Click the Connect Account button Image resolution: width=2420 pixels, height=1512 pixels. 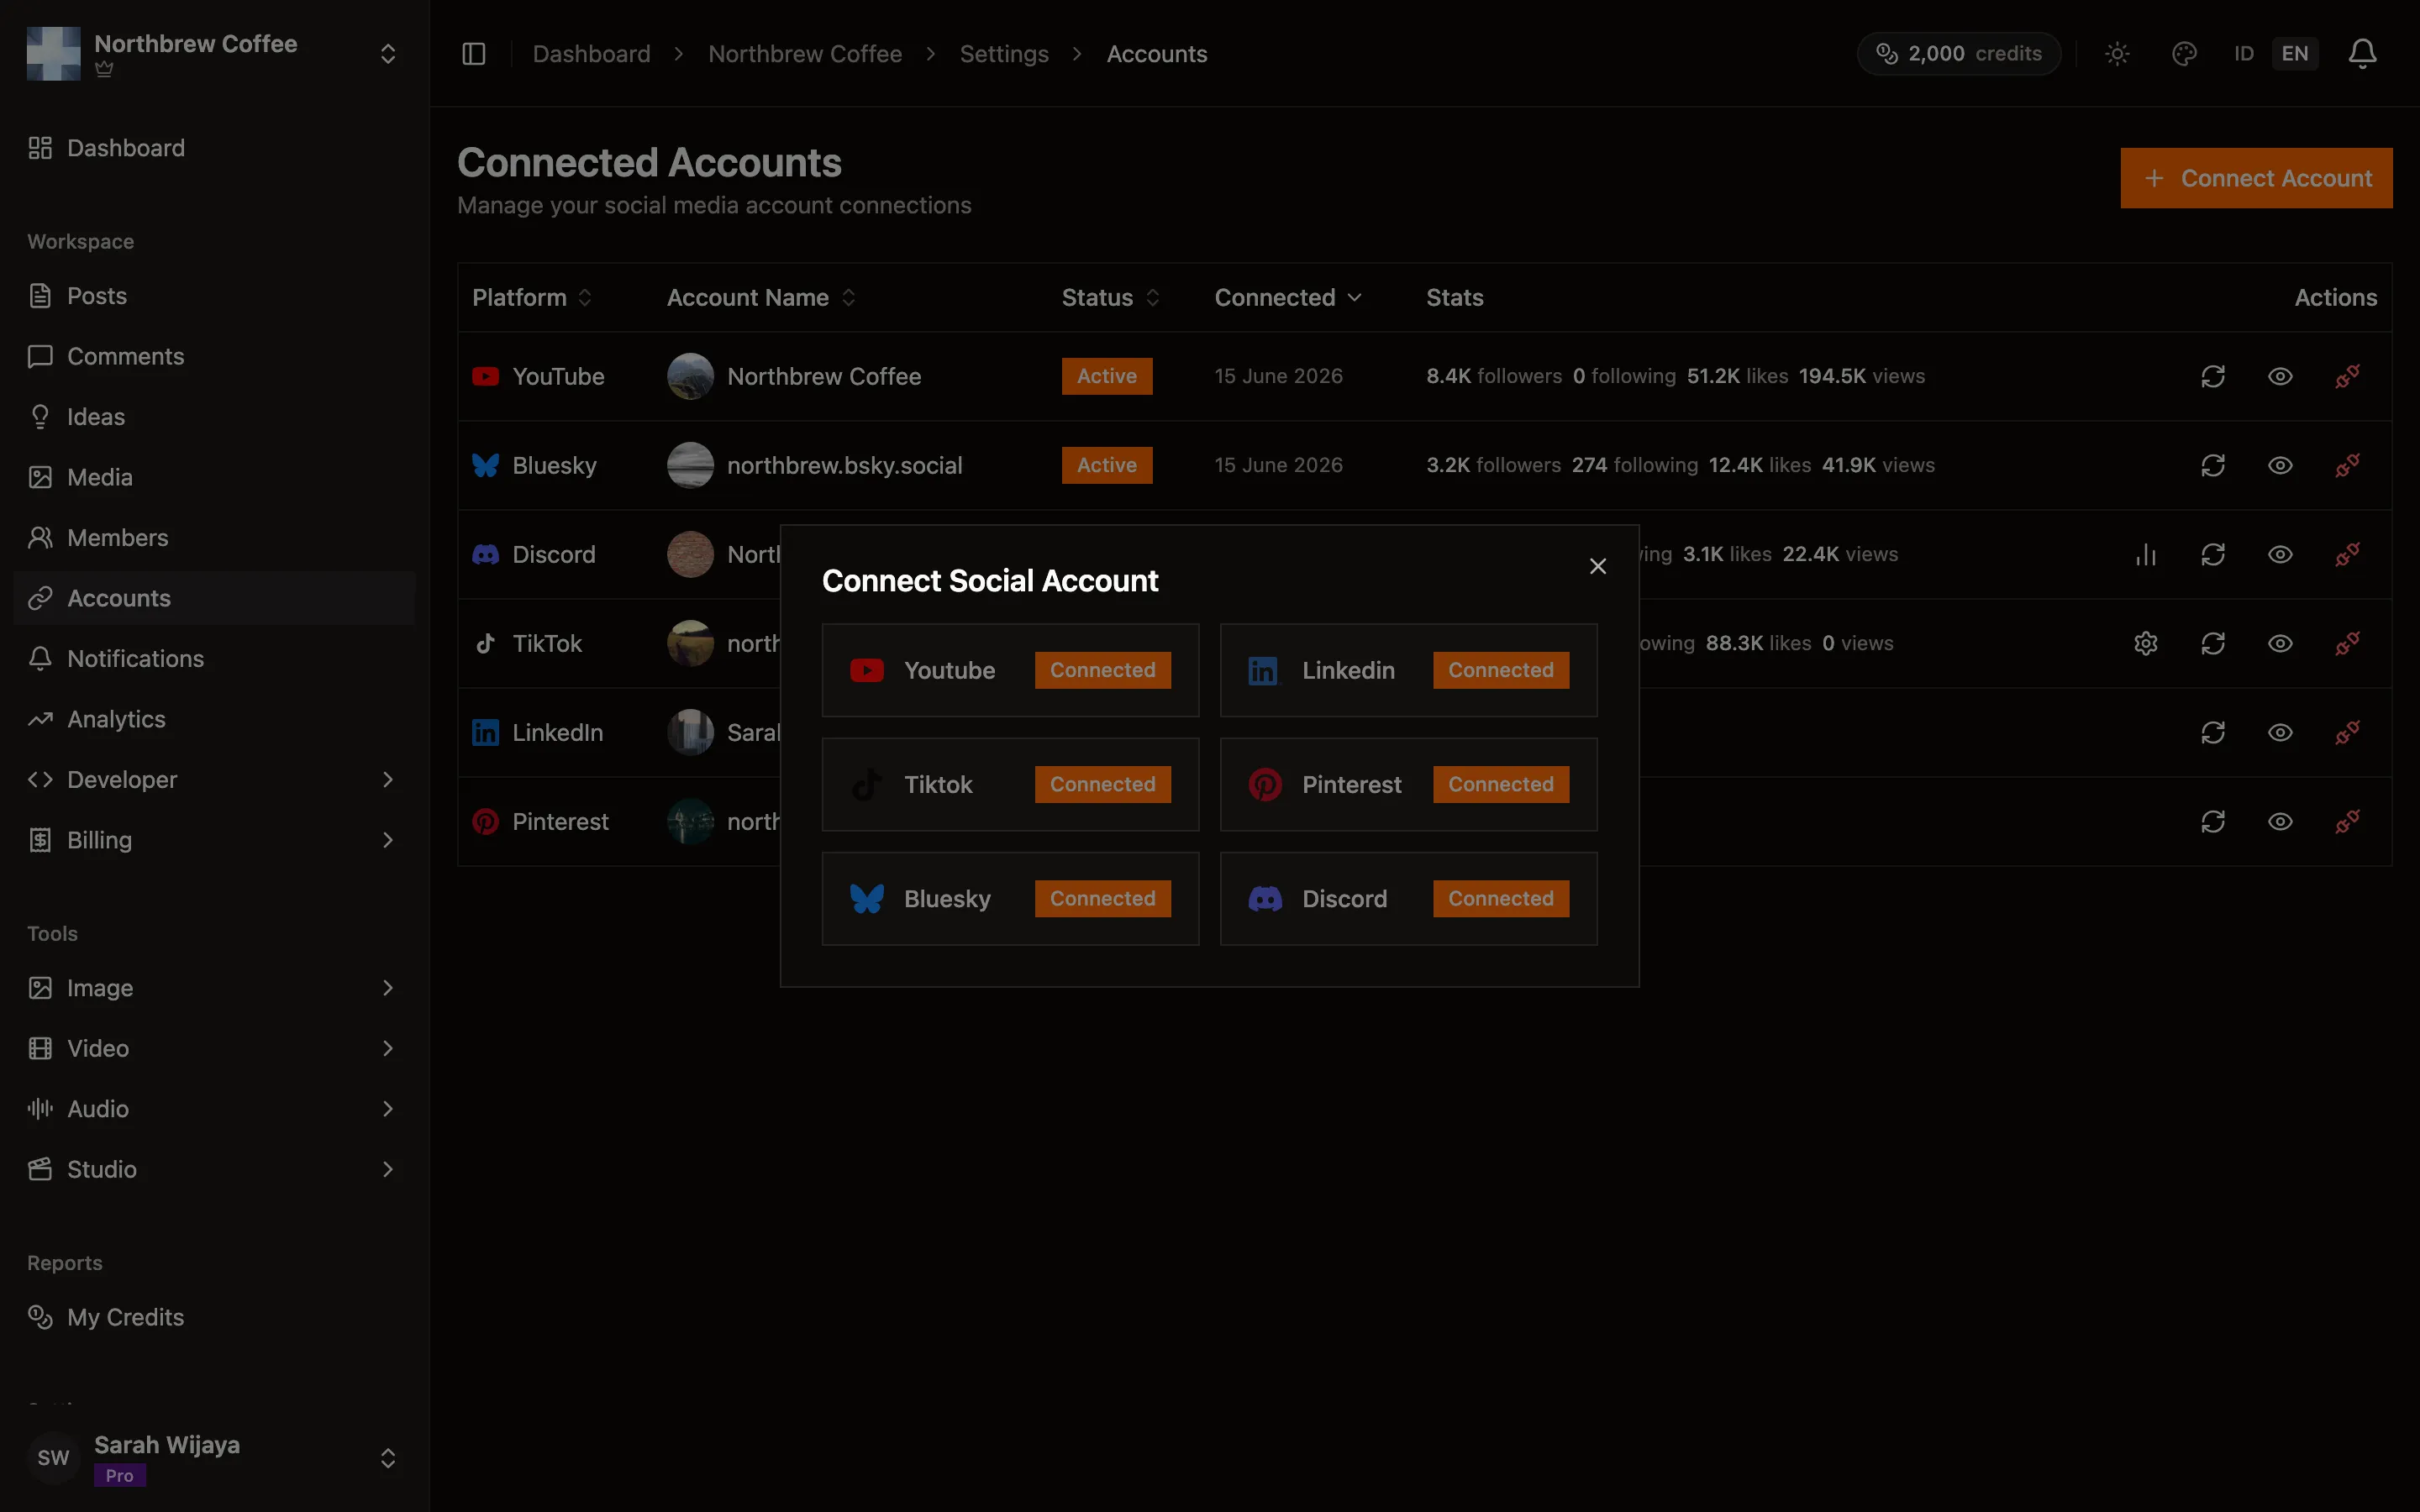tap(2256, 178)
